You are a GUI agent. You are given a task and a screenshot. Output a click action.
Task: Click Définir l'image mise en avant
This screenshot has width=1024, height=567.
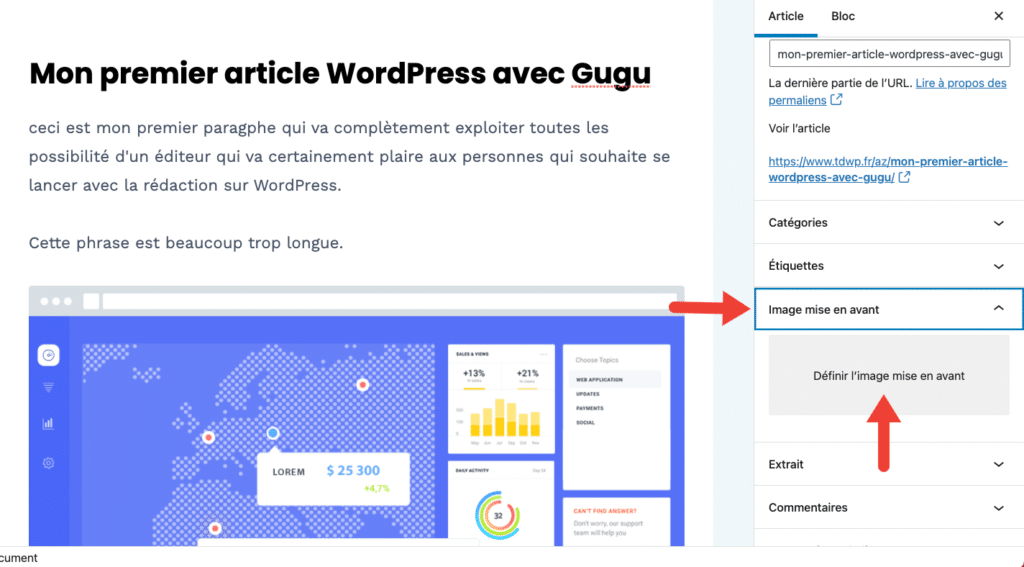889,376
